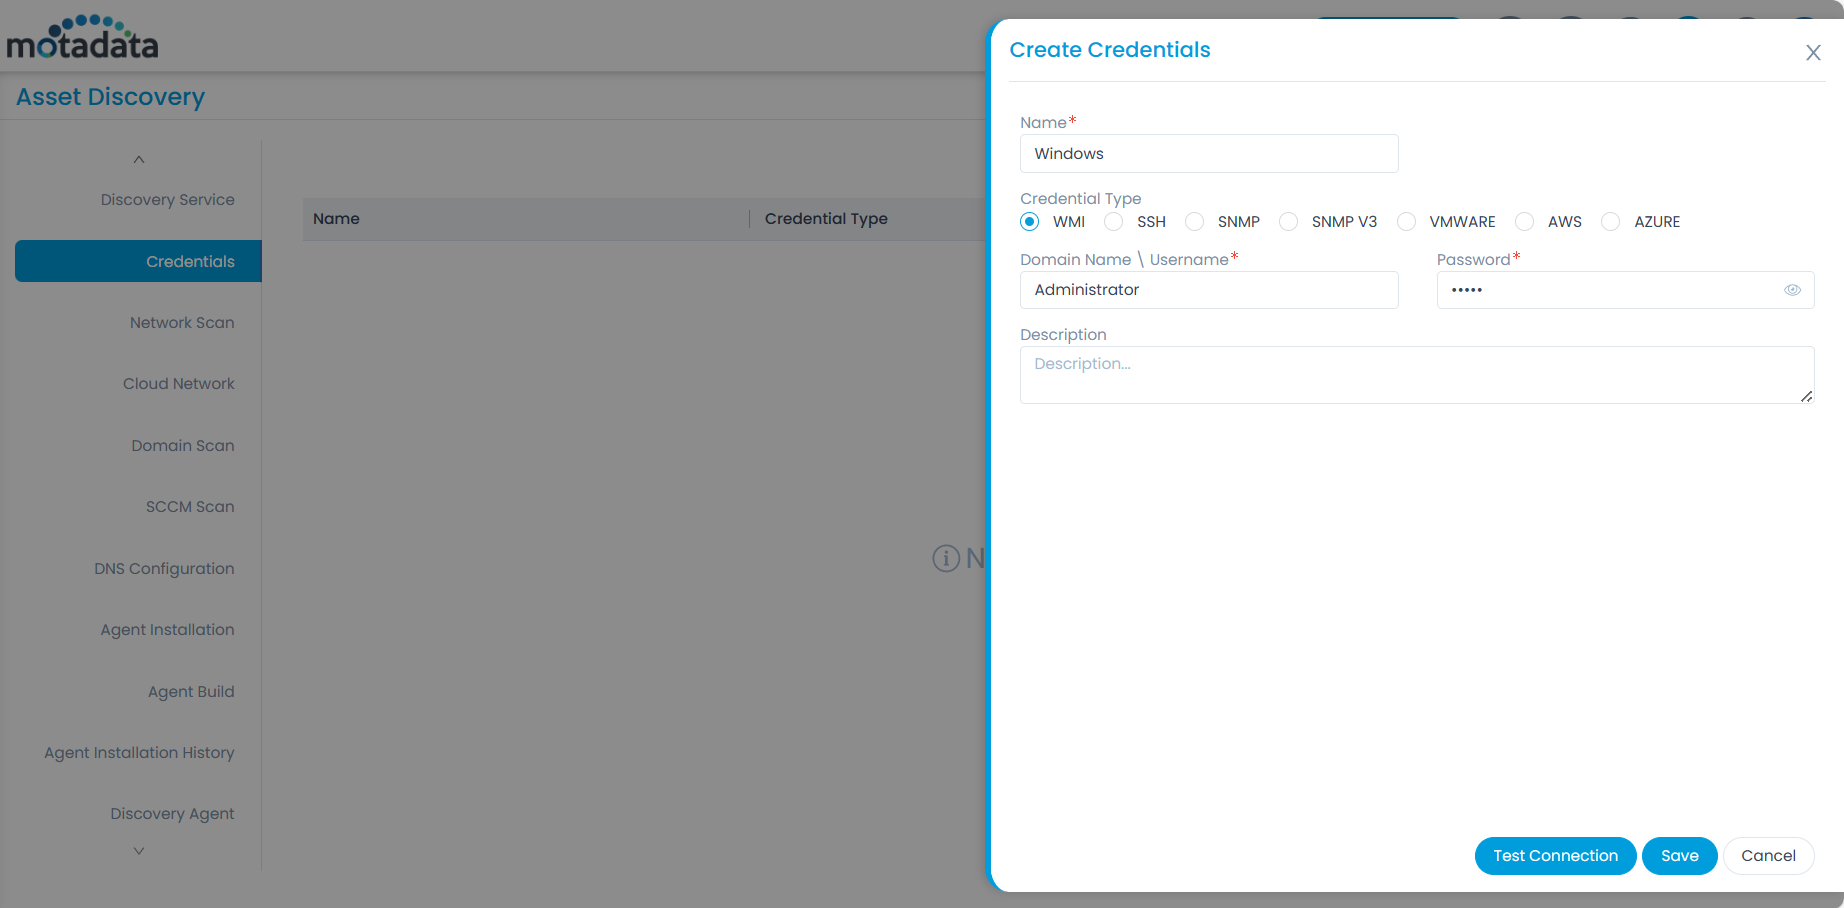Select the AZURE radio button
The width and height of the screenshot is (1844, 908).
tap(1611, 222)
